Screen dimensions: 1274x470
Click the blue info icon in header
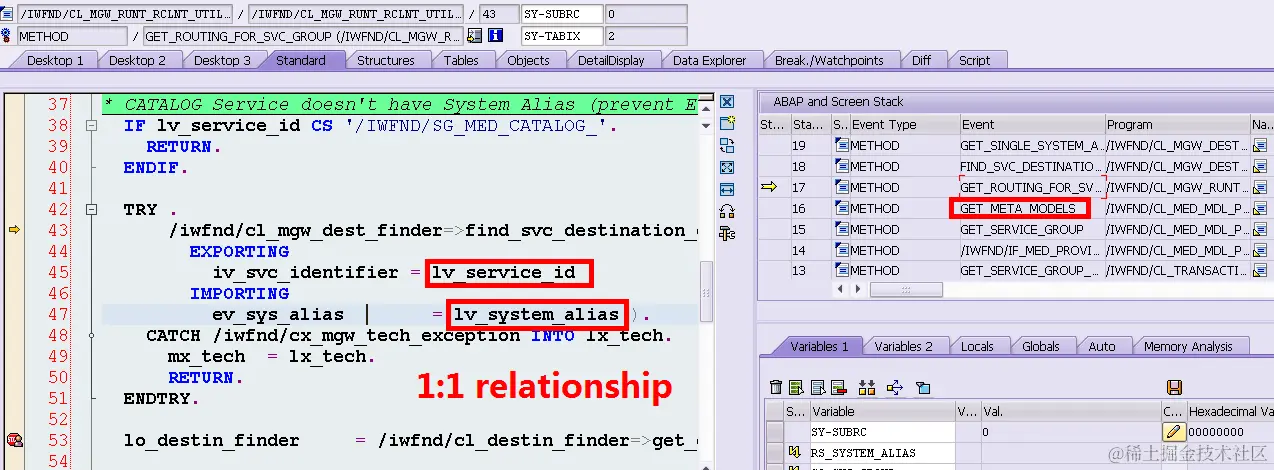pyautogui.click(x=494, y=36)
